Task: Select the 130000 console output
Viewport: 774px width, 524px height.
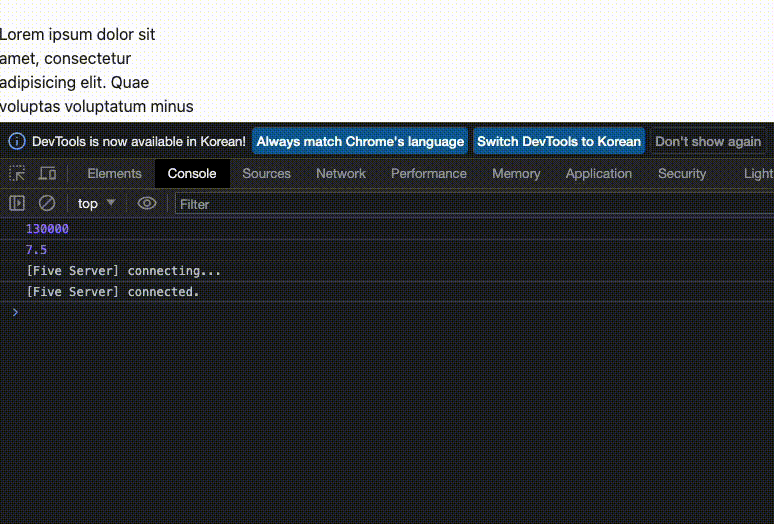Action: point(47,229)
